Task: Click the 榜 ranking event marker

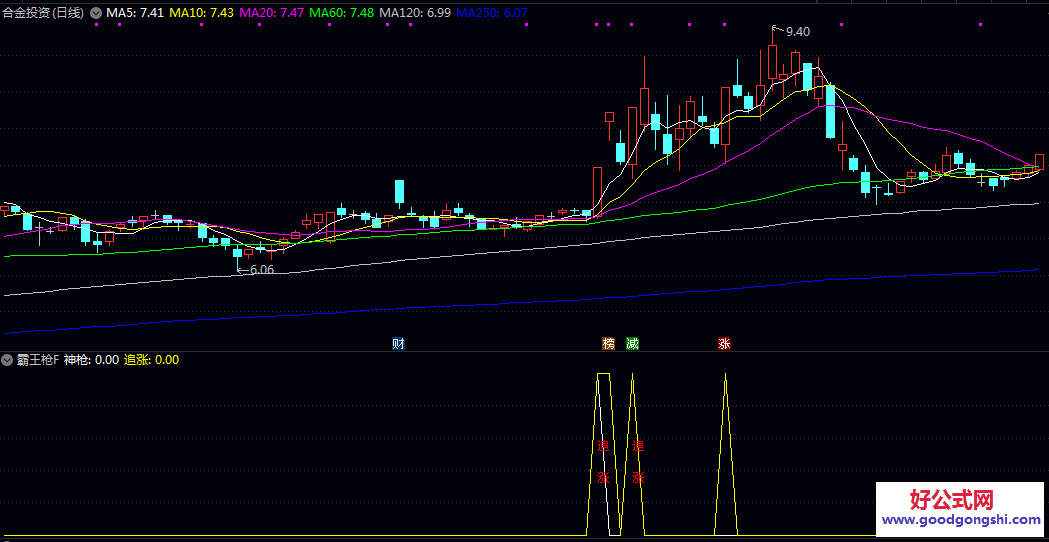Action: (x=608, y=344)
